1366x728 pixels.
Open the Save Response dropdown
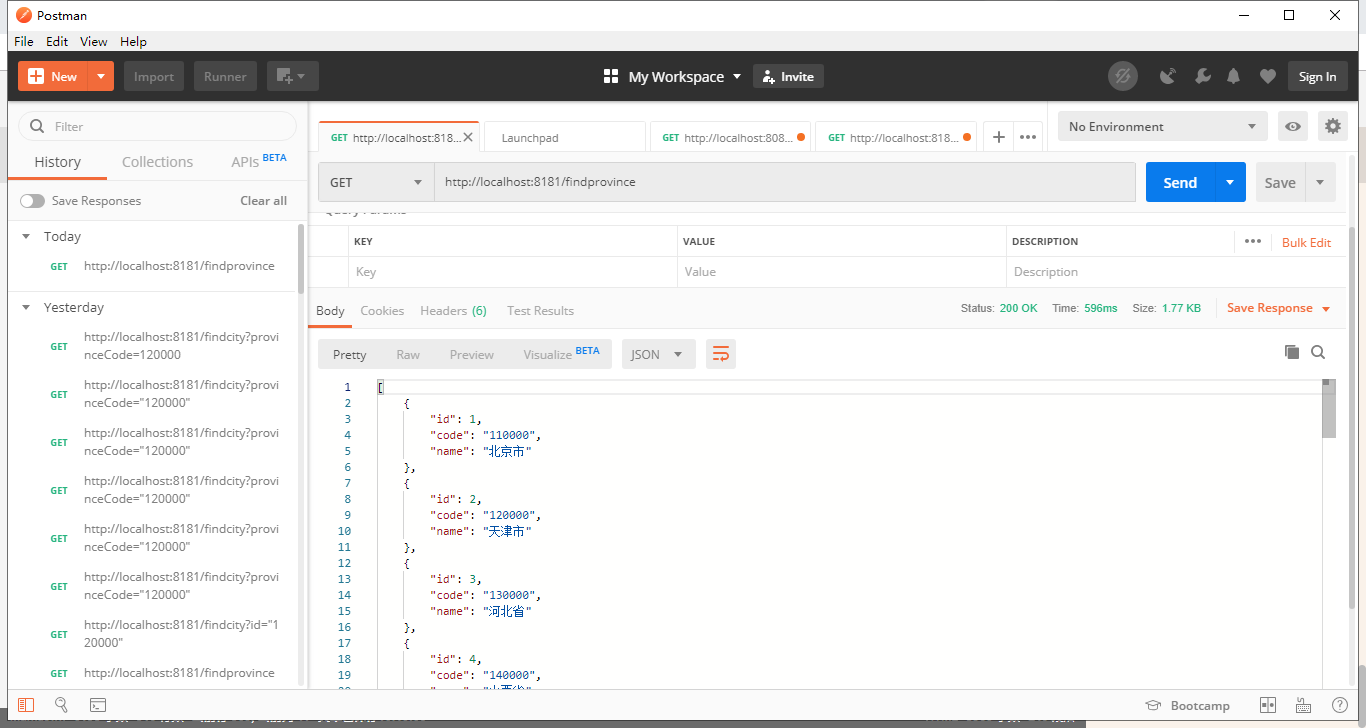(1279, 308)
